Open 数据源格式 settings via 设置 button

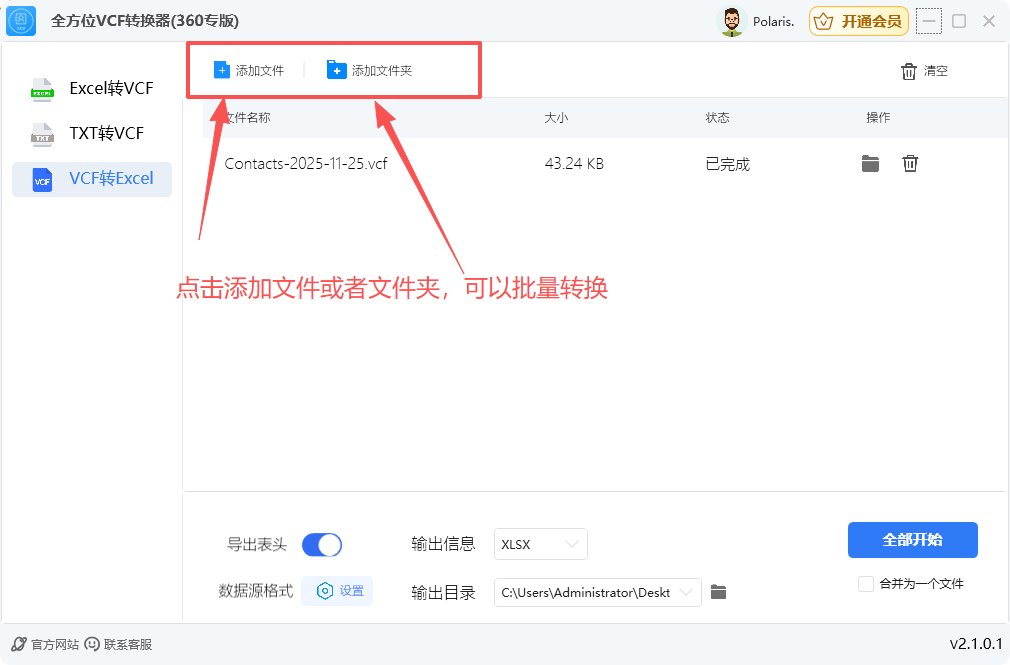click(x=337, y=591)
